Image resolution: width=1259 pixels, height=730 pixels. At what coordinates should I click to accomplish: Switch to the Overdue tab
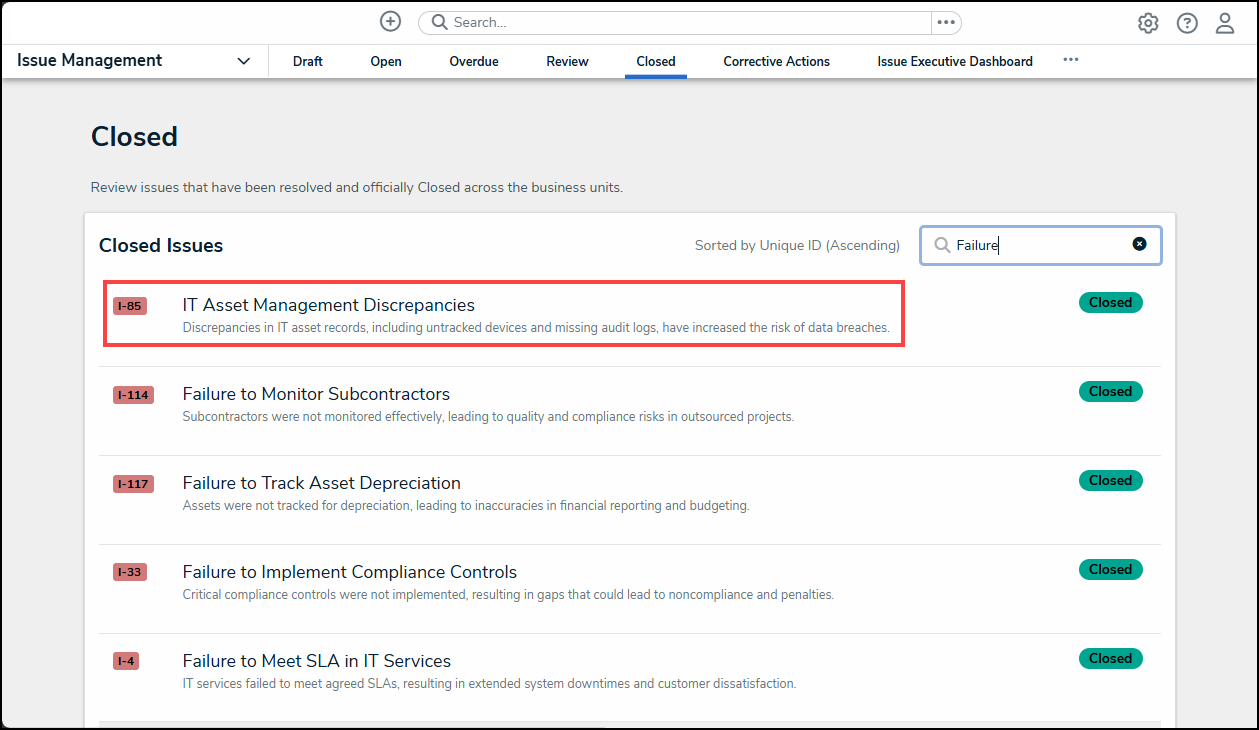(x=473, y=61)
